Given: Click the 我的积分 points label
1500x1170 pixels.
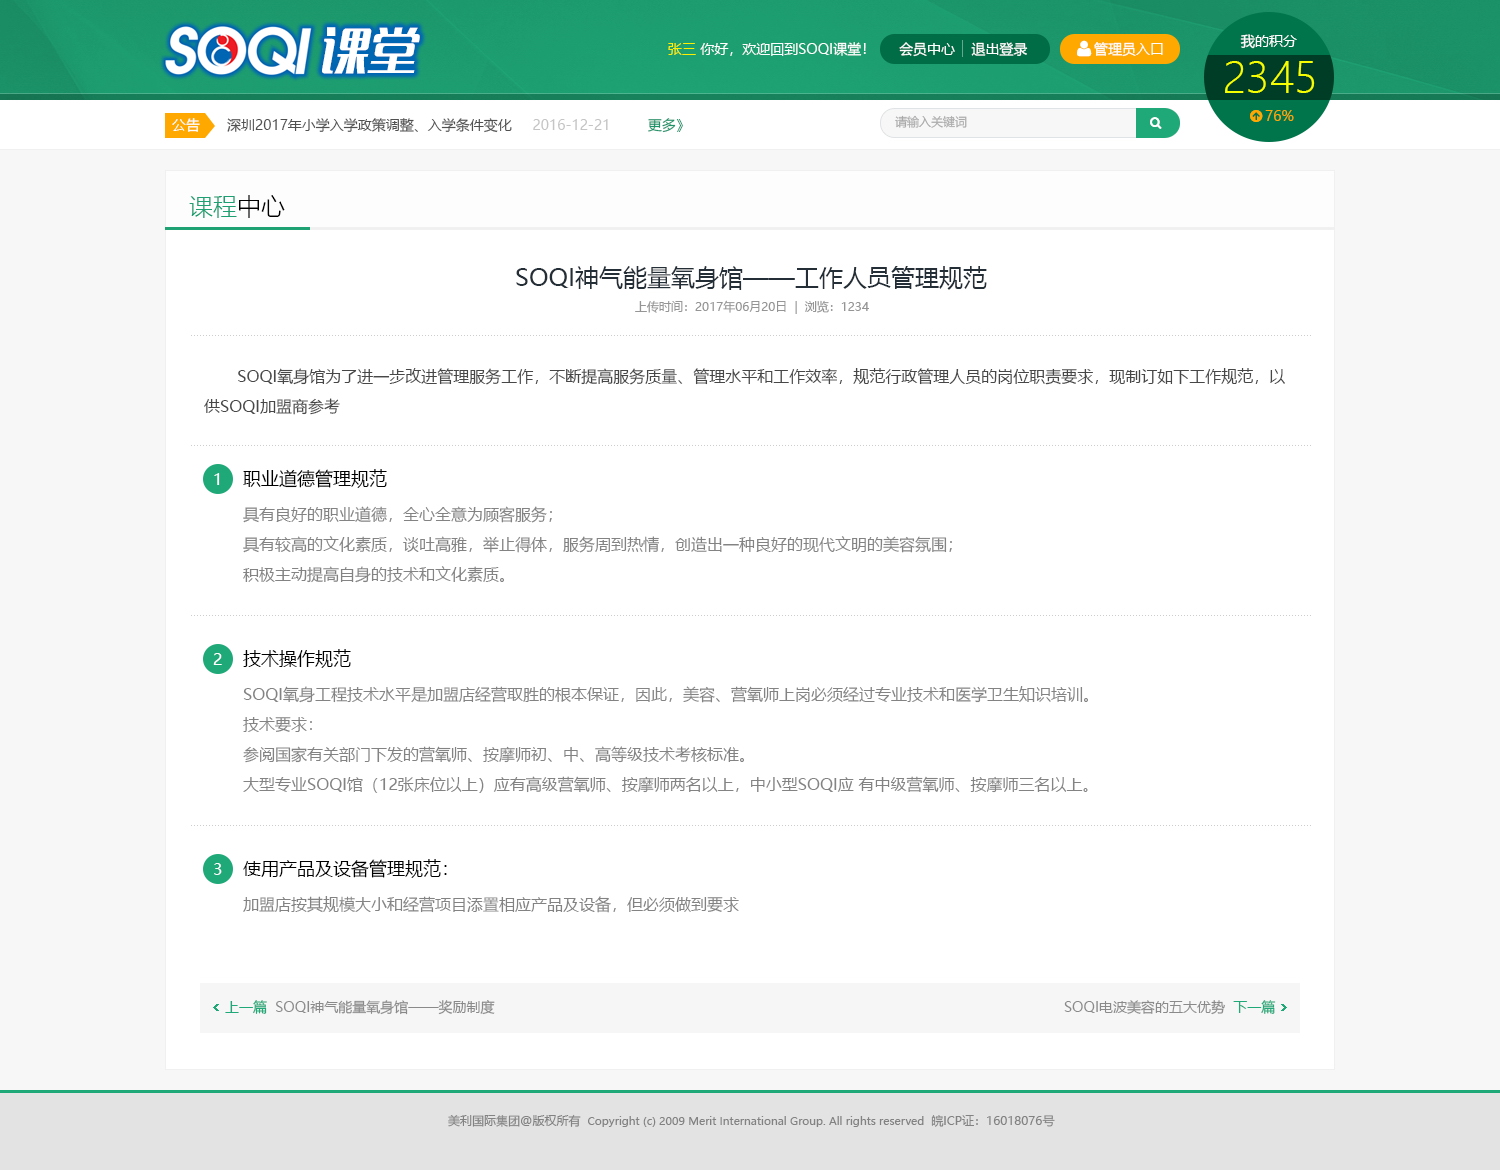Looking at the screenshot, I should coord(1268,41).
